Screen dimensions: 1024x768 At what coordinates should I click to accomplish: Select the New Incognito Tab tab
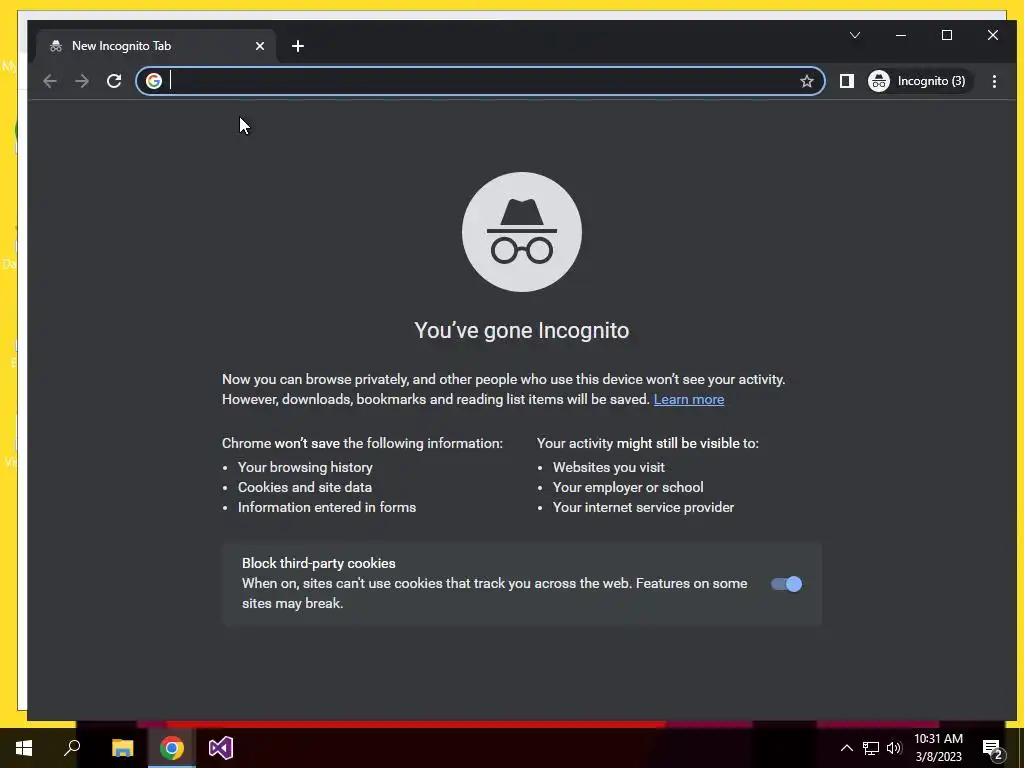(157, 46)
